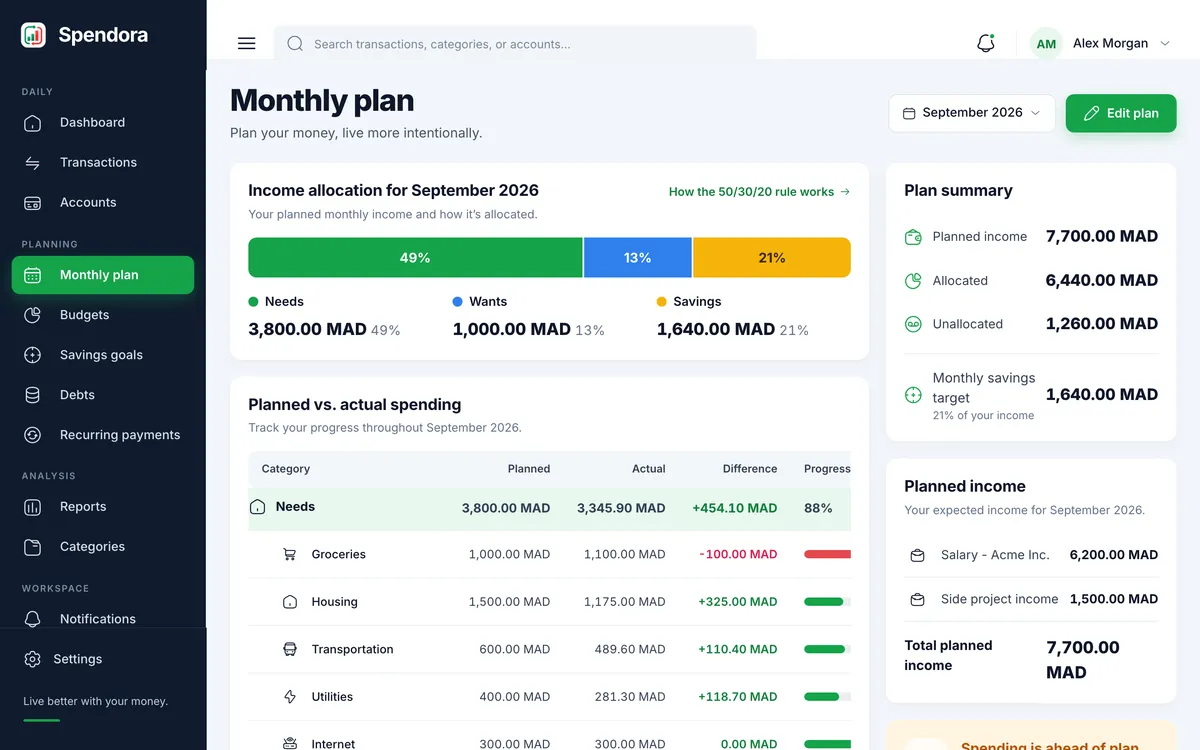Click the AM avatar circle
This screenshot has height=750, width=1200.
[1046, 44]
